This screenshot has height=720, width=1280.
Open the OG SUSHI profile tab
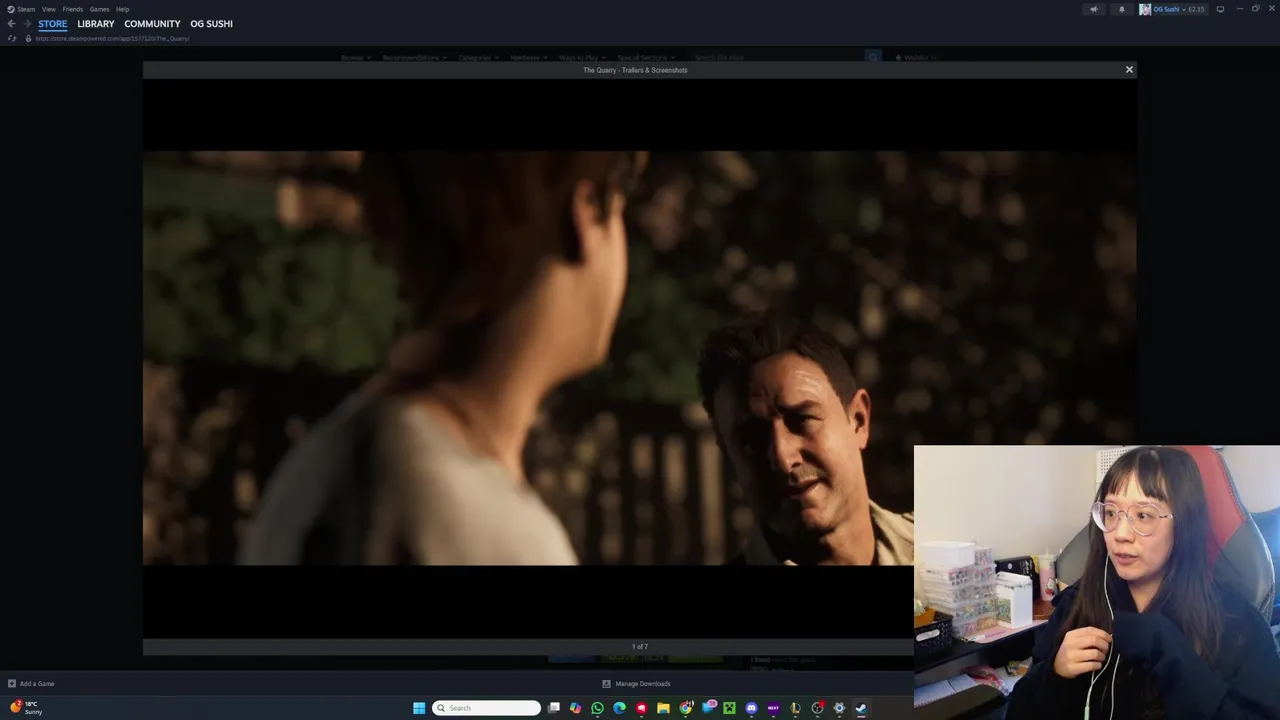point(211,24)
